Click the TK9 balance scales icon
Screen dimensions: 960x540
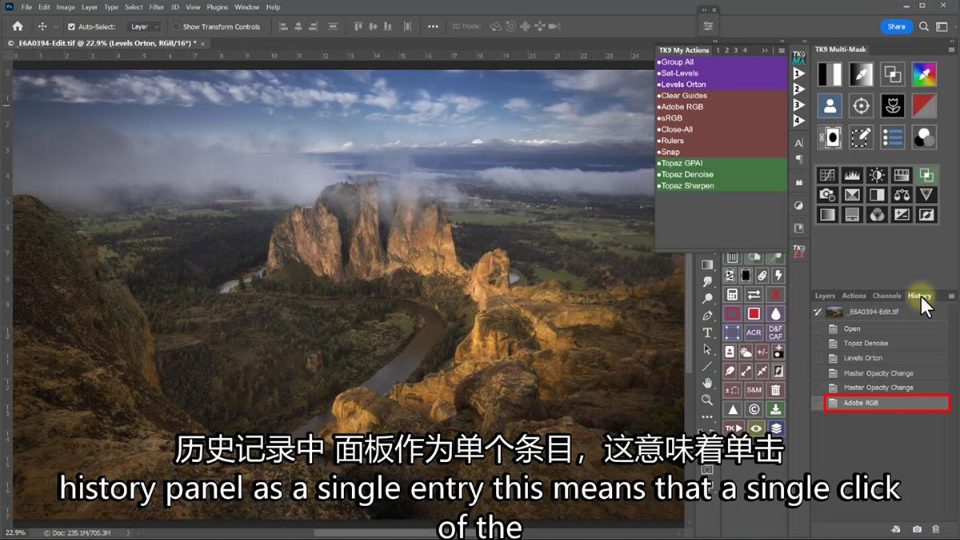(901, 195)
